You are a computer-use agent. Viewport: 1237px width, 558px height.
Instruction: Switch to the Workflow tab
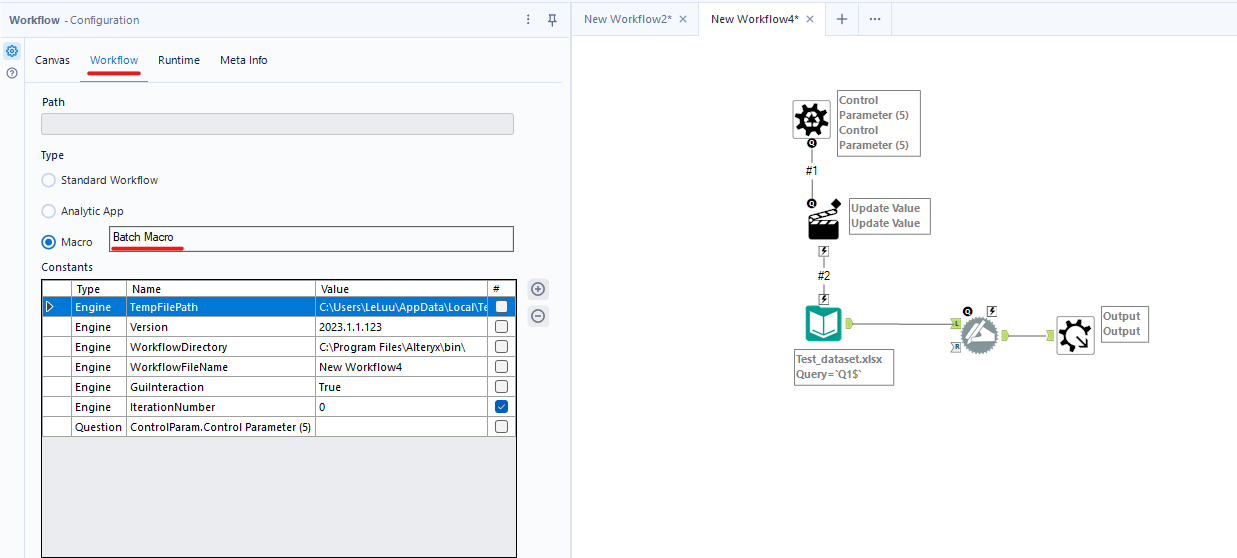(x=114, y=60)
